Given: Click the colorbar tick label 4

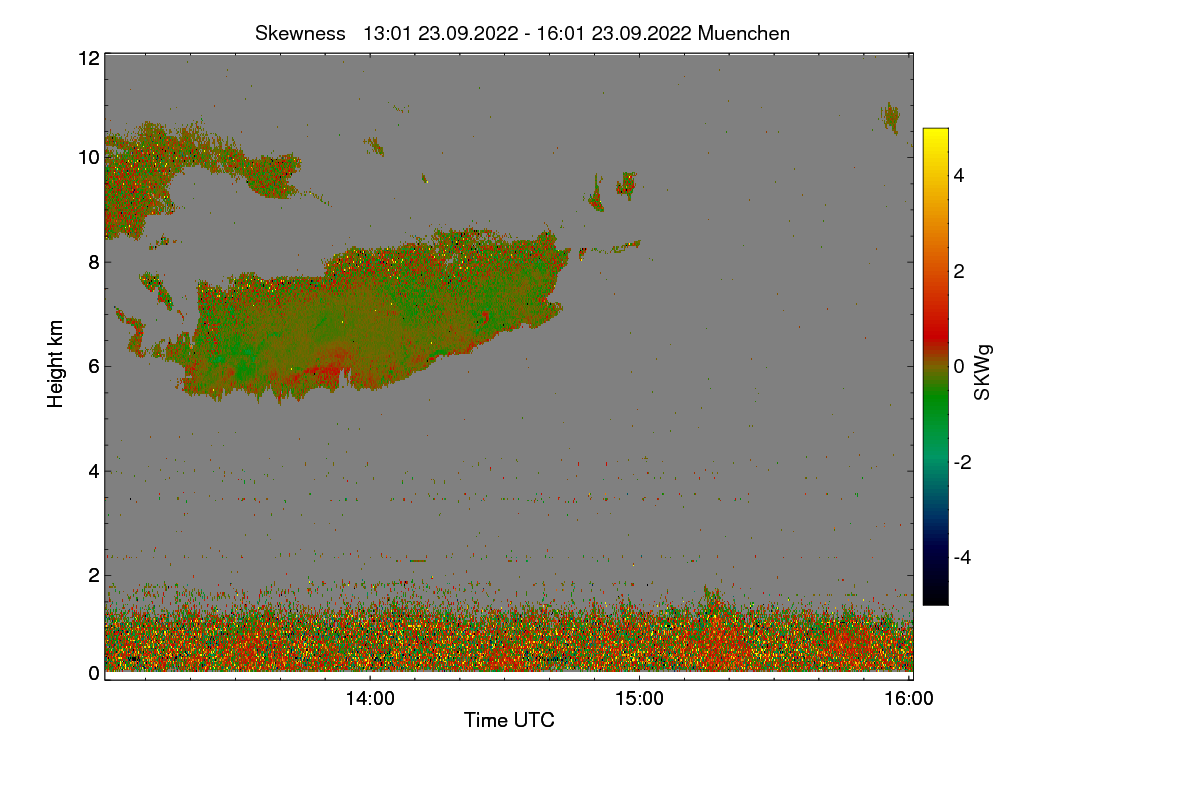Looking at the screenshot, I should pos(959,176).
